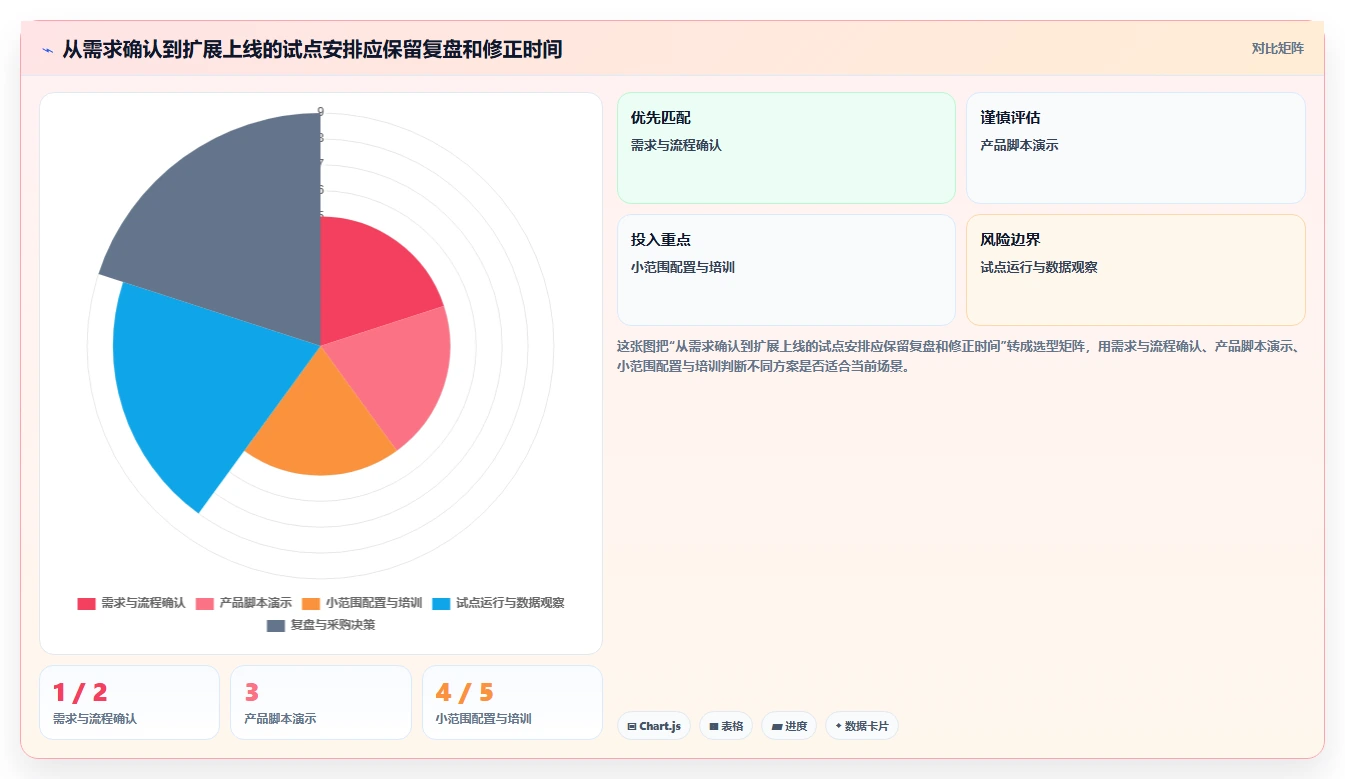Open the 风险边界 card
1345x779 pixels.
click(x=1136, y=270)
